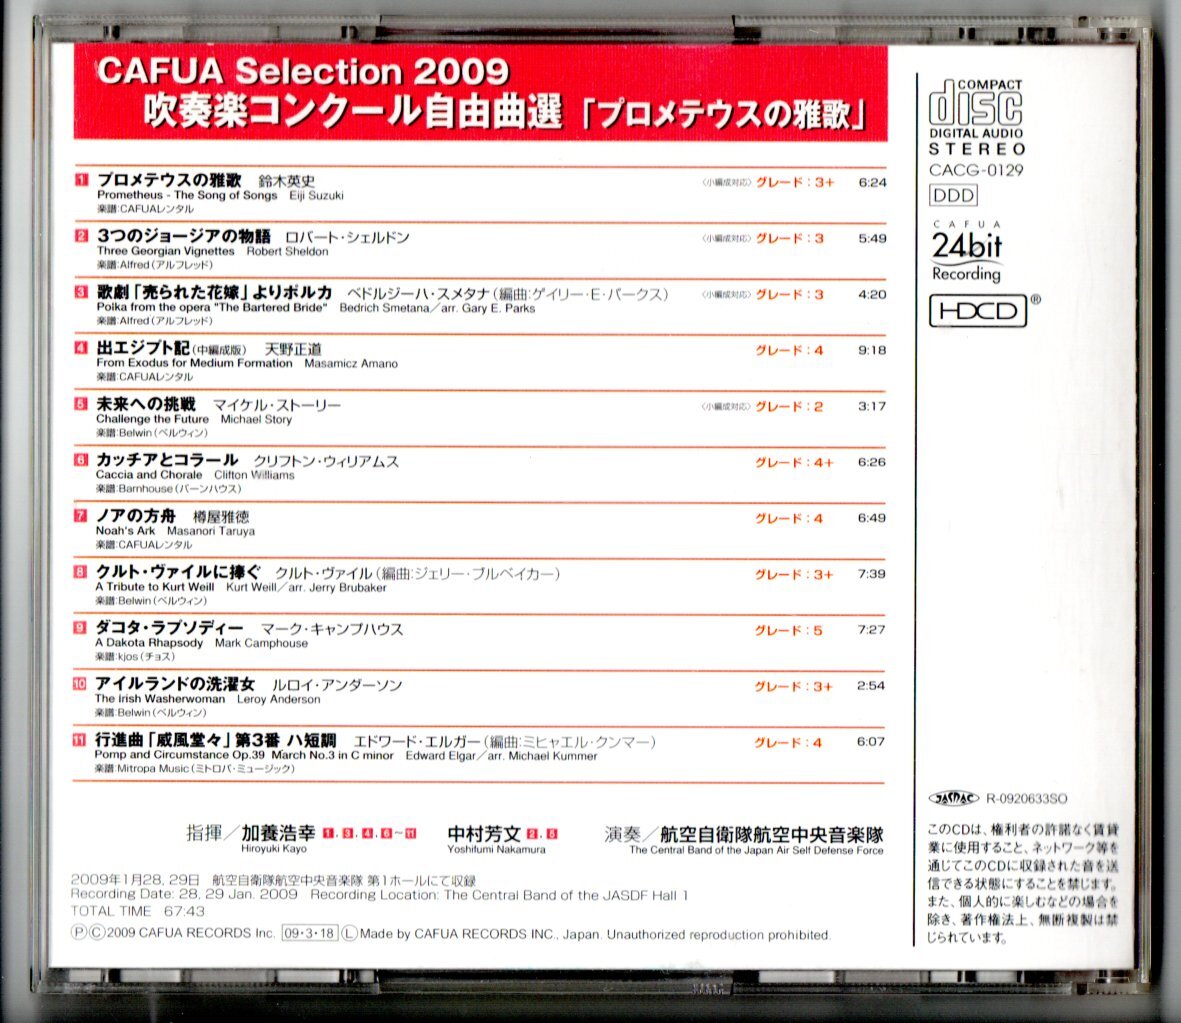This screenshot has height=1023, width=1181.
Task: Click the 'STEREO' label
Action: [977, 149]
